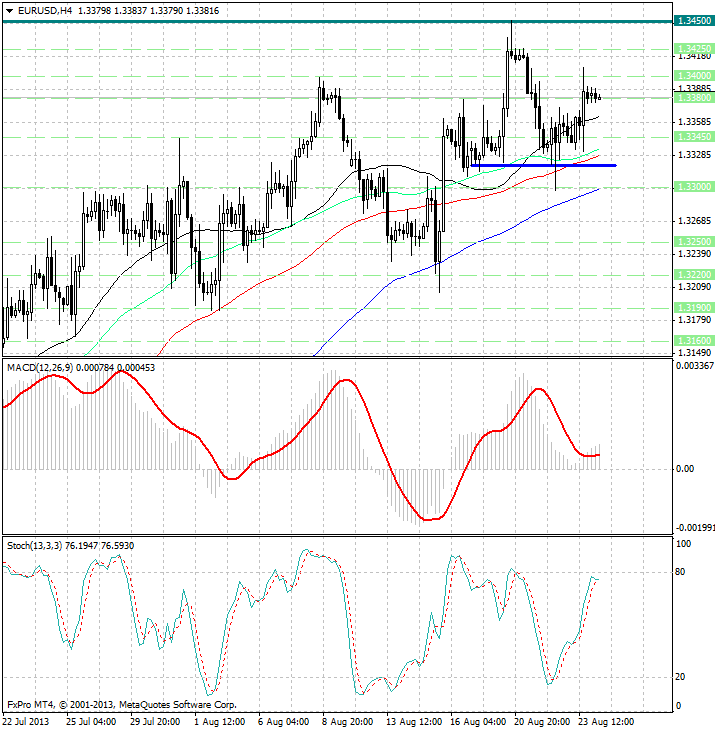Click the 0.00 level on the MACD scale
The image size is (715, 730).
(683, 468)
